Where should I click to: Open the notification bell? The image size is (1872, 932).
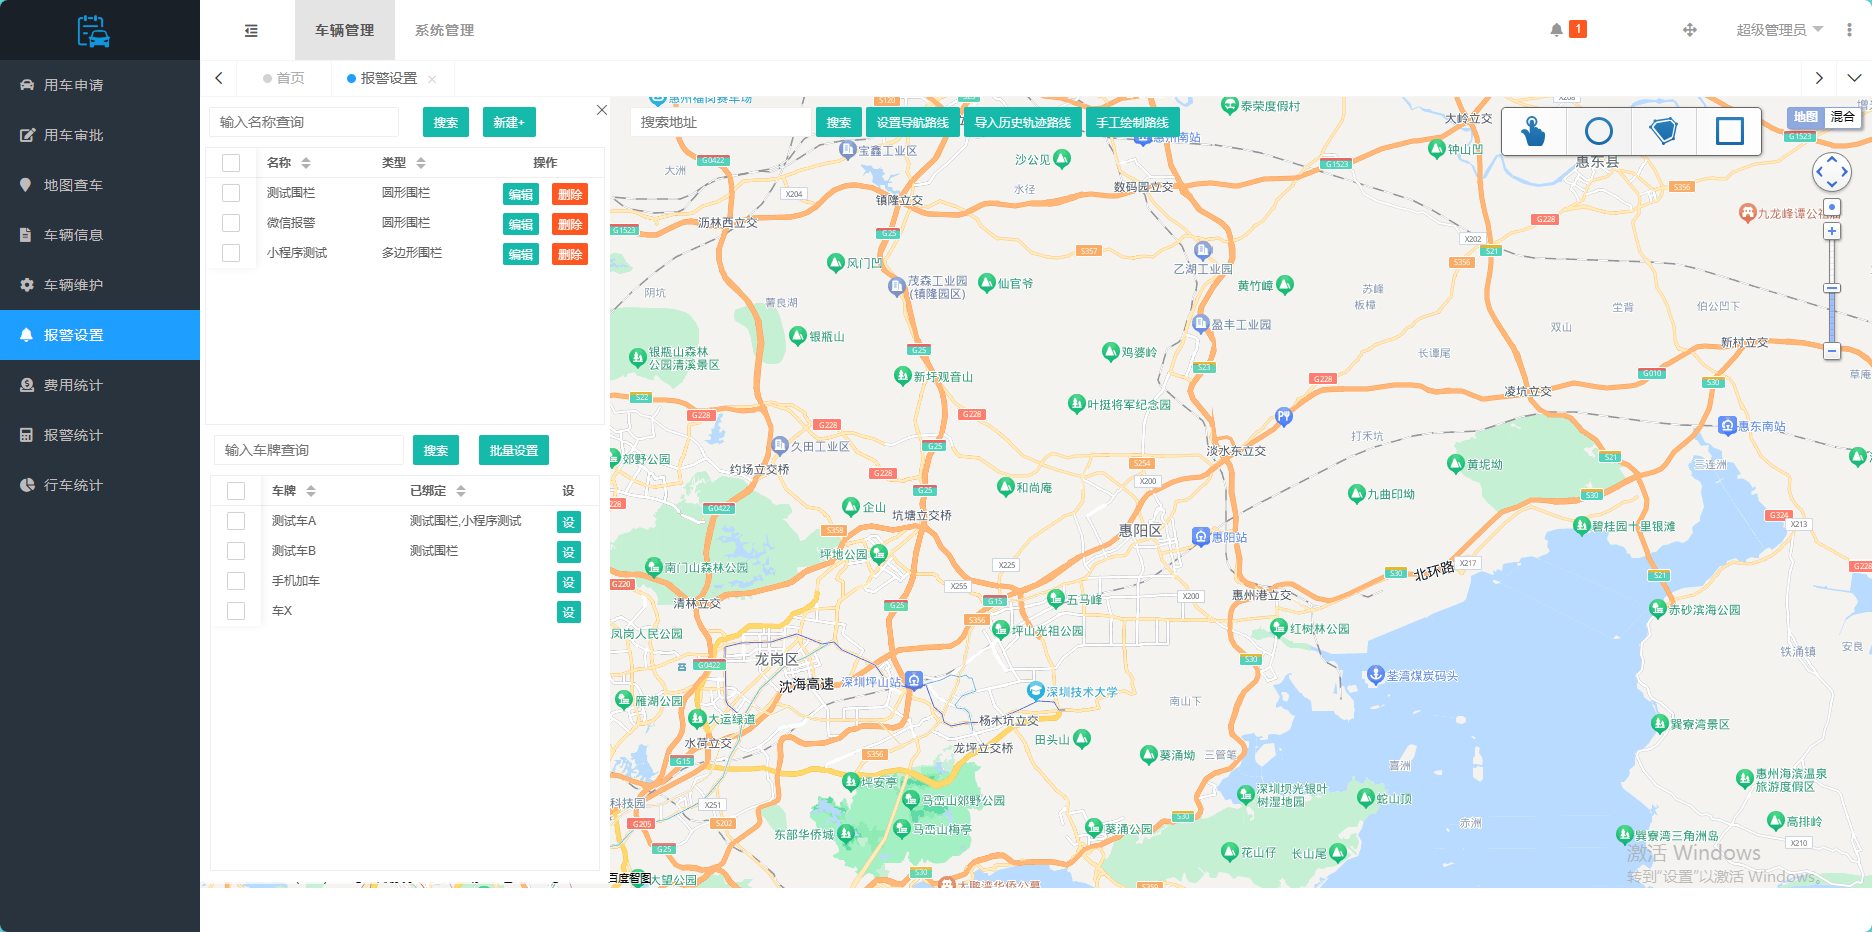tap(1556, 30)
